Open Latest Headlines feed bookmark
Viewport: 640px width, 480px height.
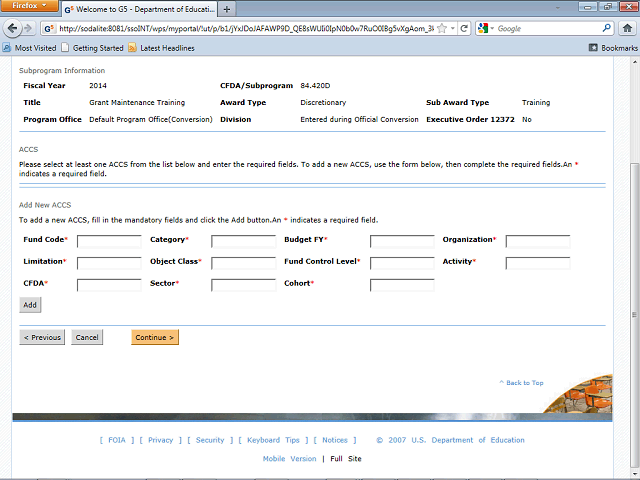[x=162, y=48]
